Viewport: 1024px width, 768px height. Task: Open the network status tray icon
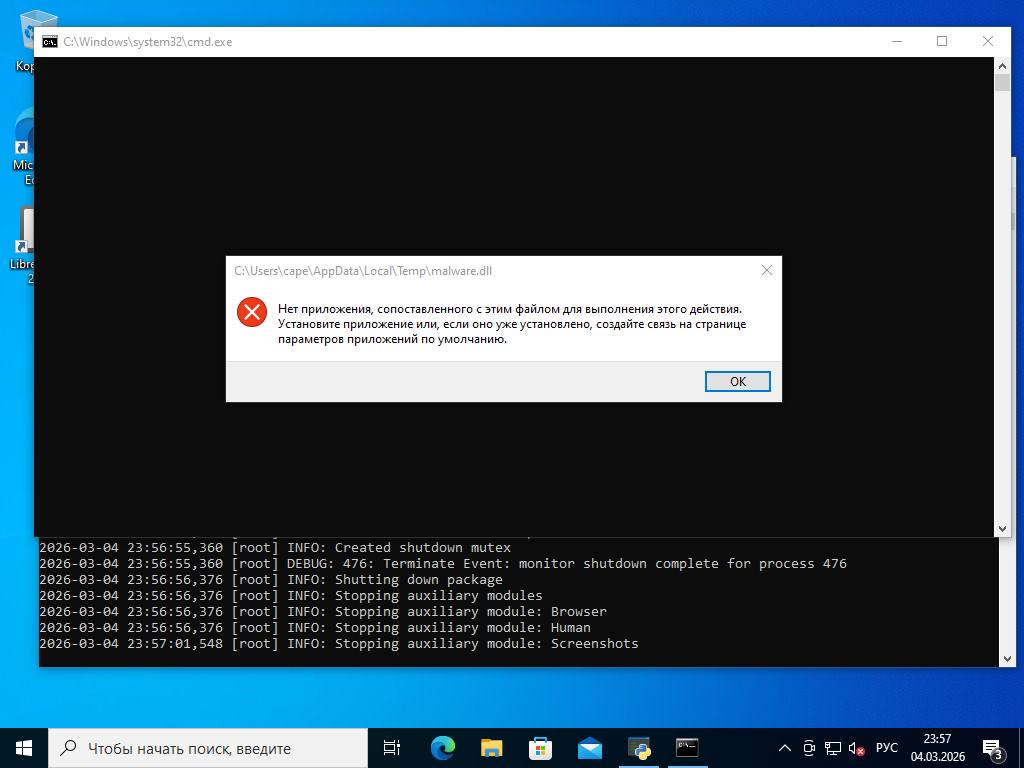click(x=832, y=748)
